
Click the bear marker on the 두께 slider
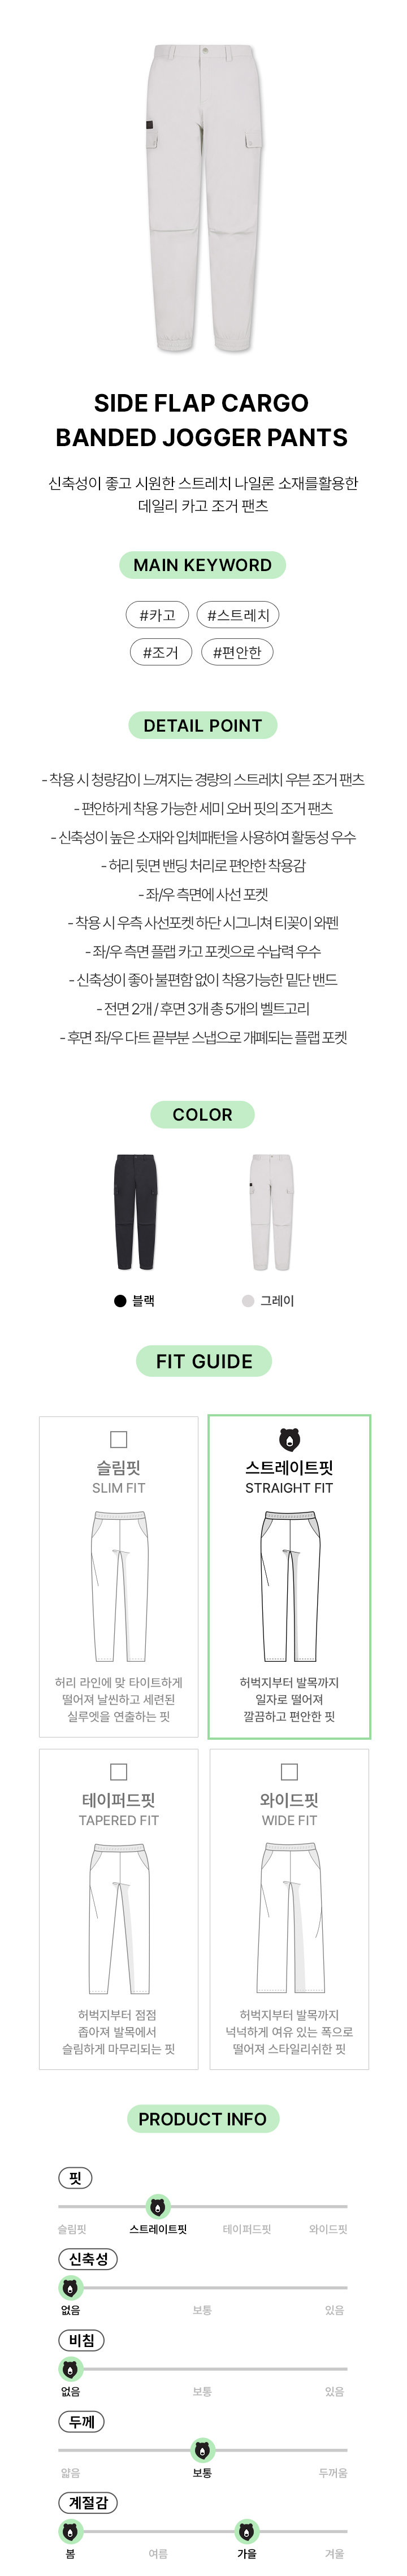click(x=202, y=2450)
